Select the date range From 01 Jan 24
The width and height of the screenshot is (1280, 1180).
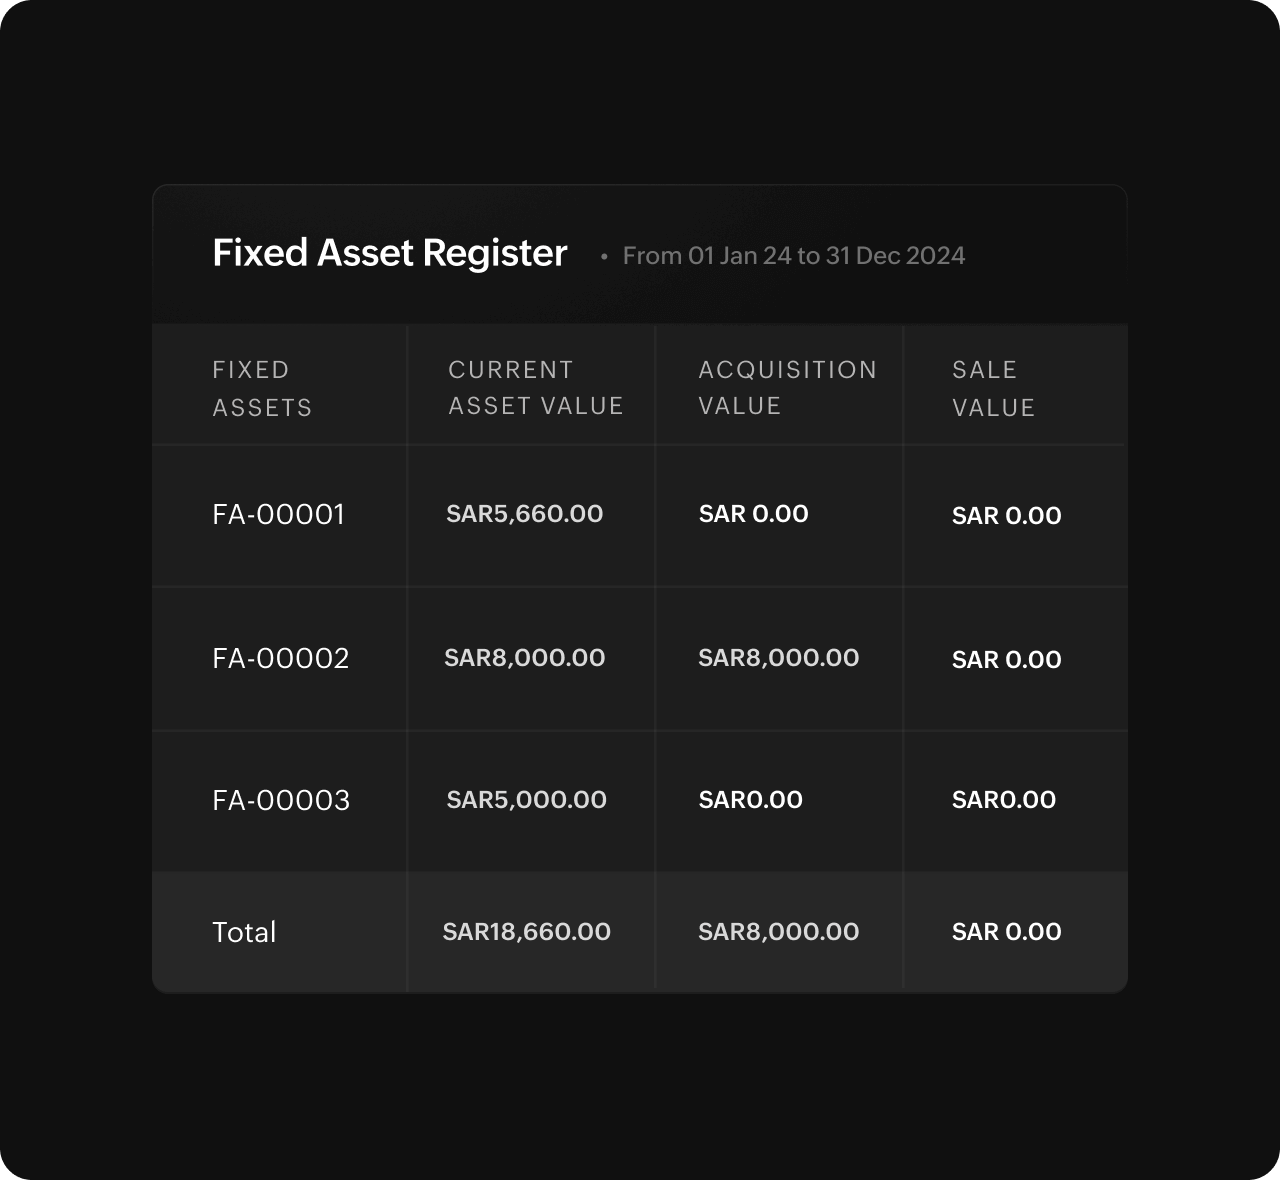click(x=793, y=256)
